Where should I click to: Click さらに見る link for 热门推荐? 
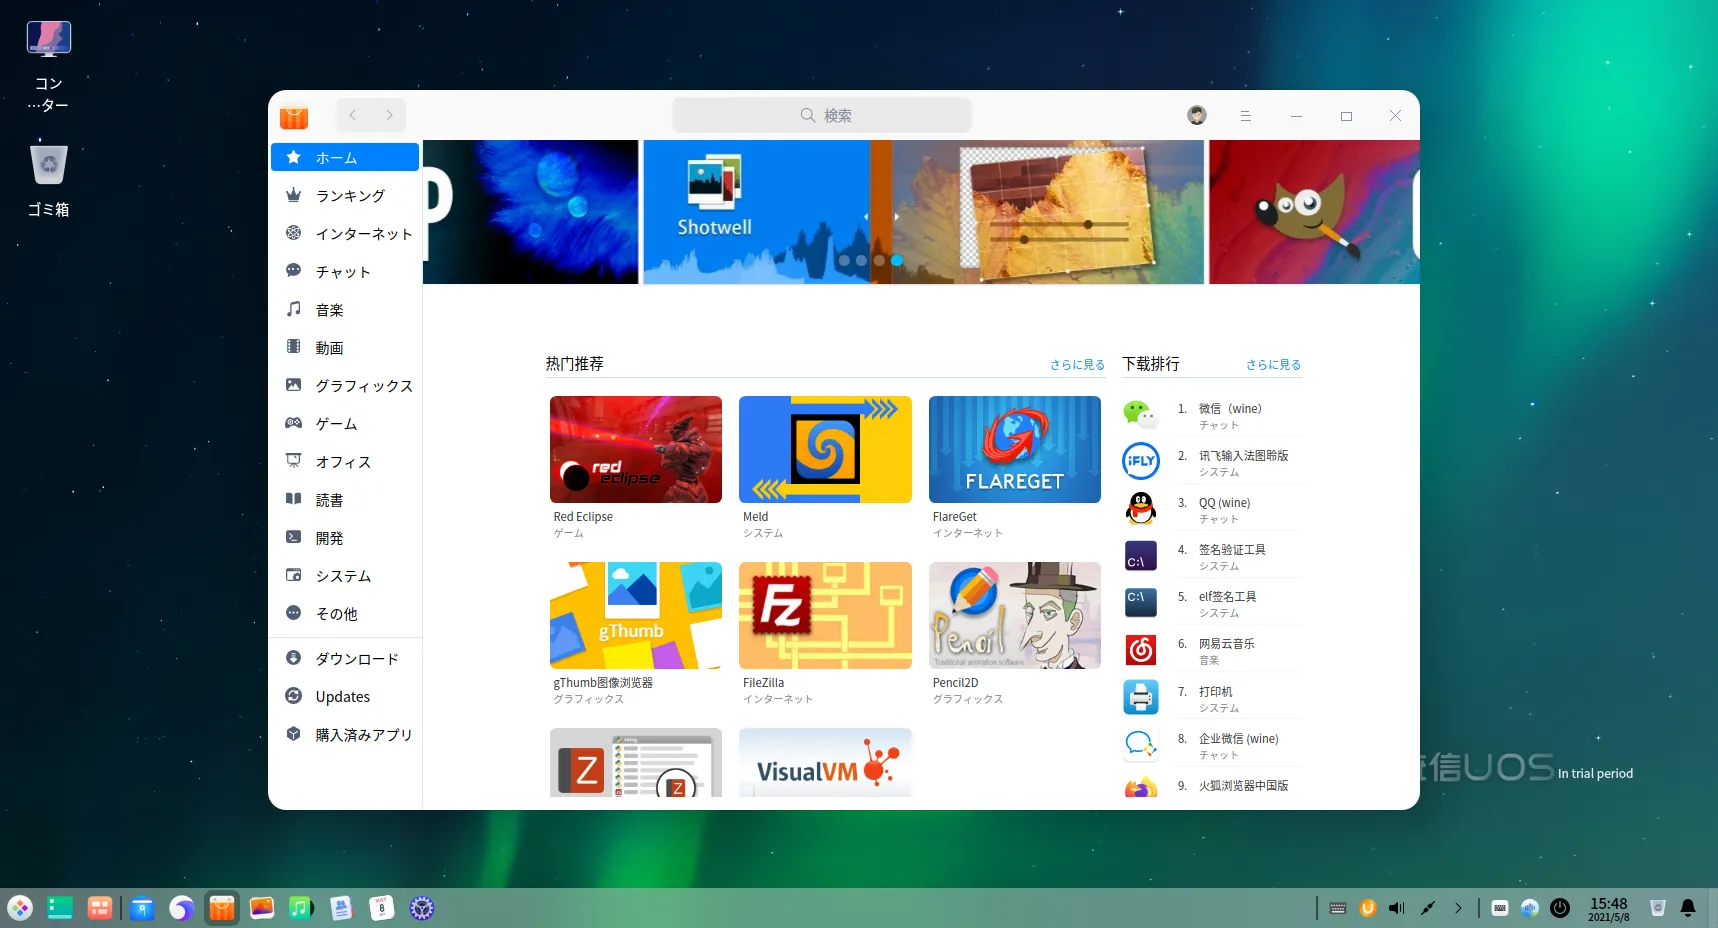coord(1076,365)
